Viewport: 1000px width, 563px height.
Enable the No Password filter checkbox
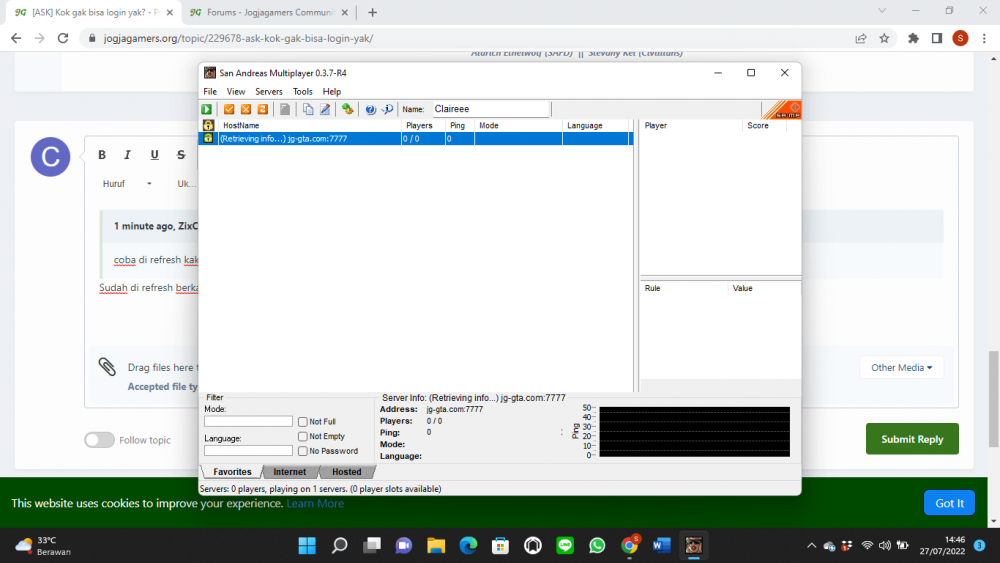tap(303, 451)
